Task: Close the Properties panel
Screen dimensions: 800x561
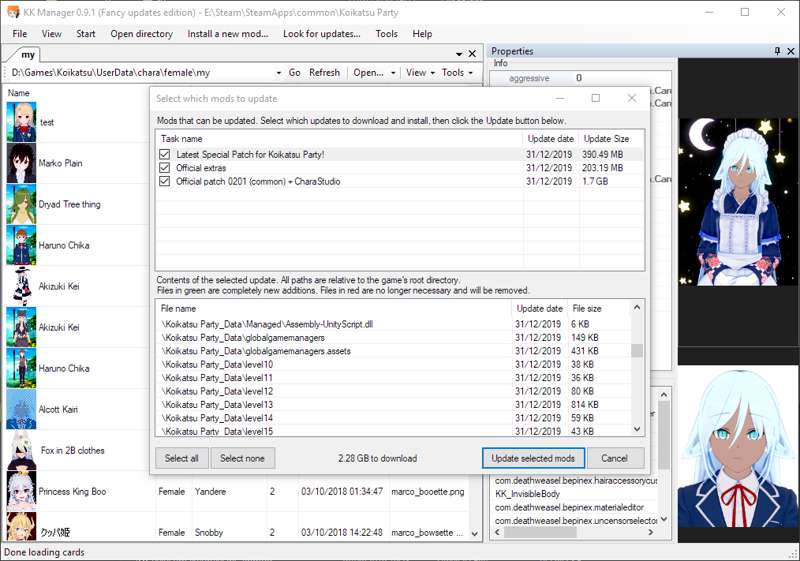Action: (x=790, y=51)
